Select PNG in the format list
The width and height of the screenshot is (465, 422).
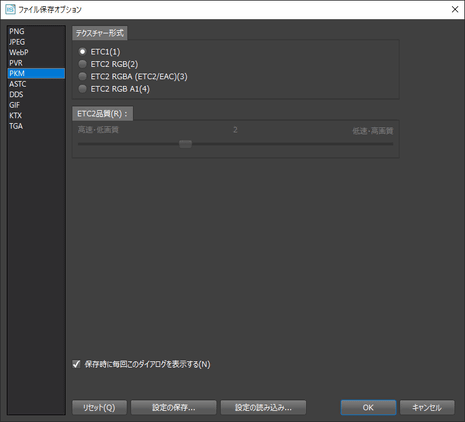[36, 31]
